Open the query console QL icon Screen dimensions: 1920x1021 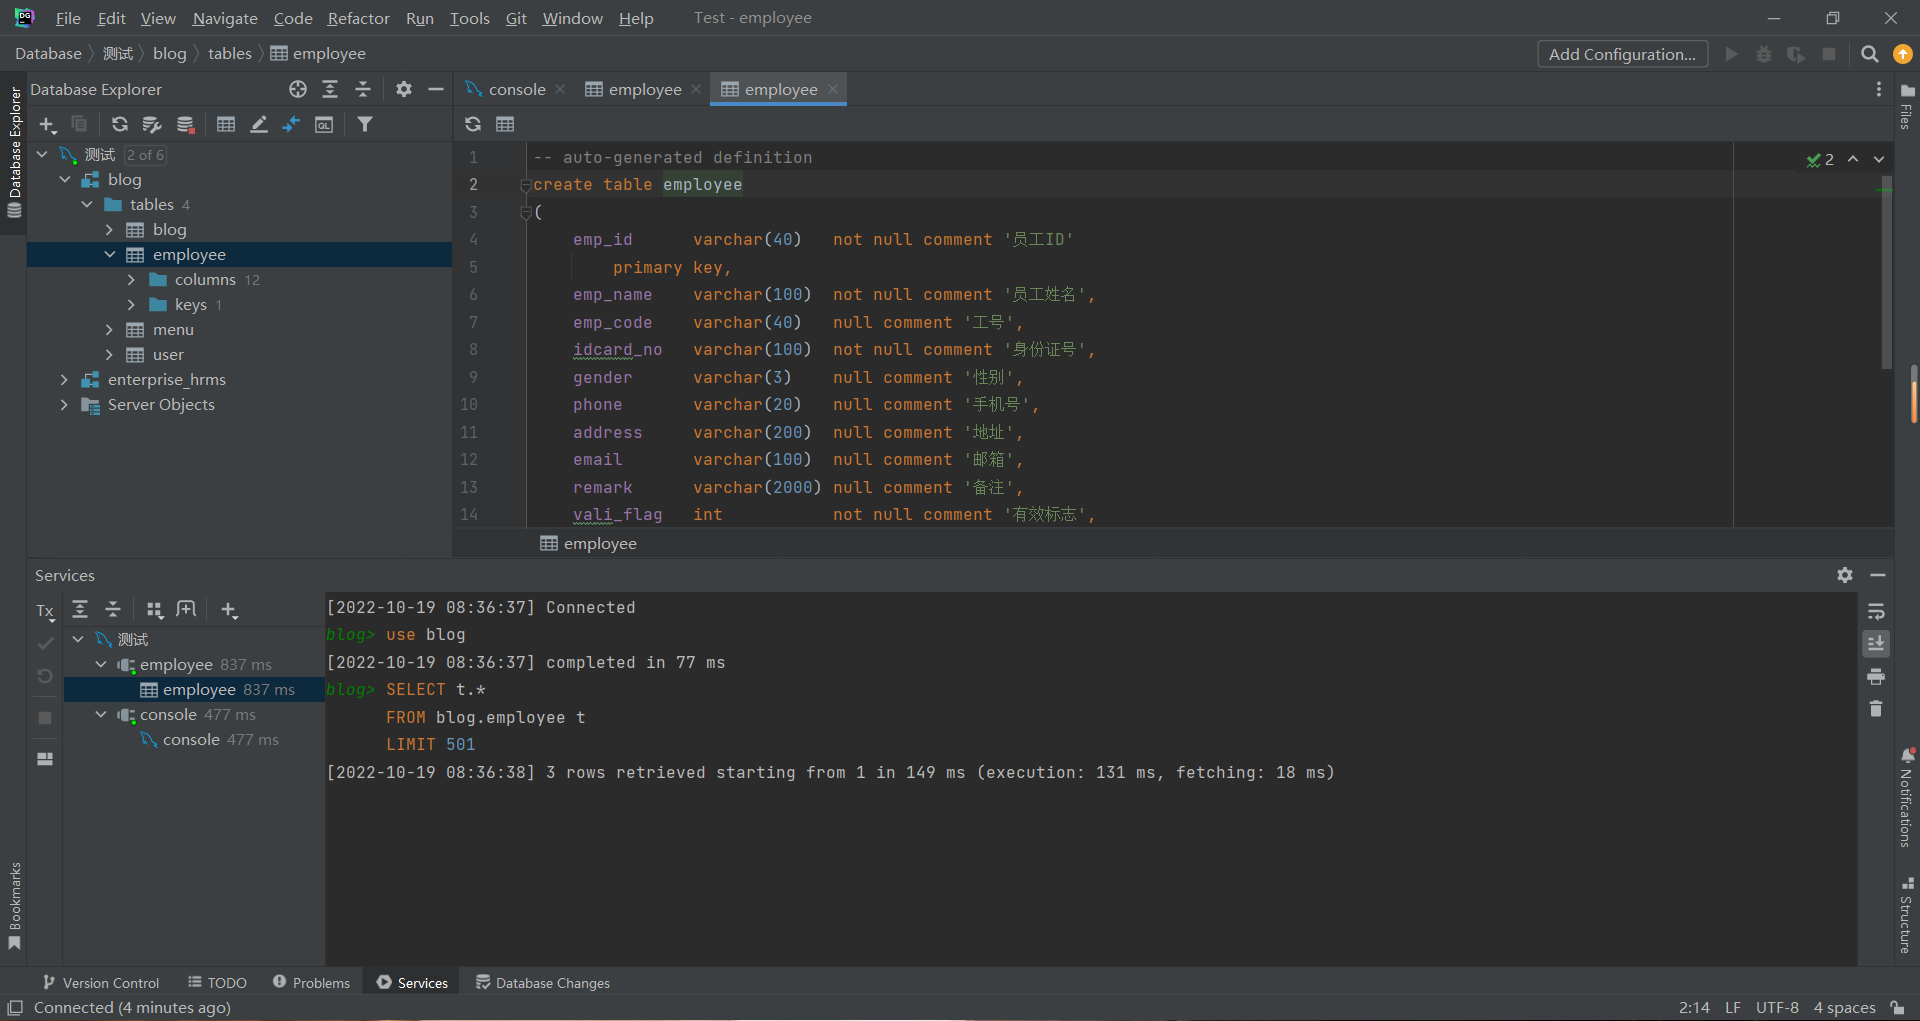pos(324,124)
